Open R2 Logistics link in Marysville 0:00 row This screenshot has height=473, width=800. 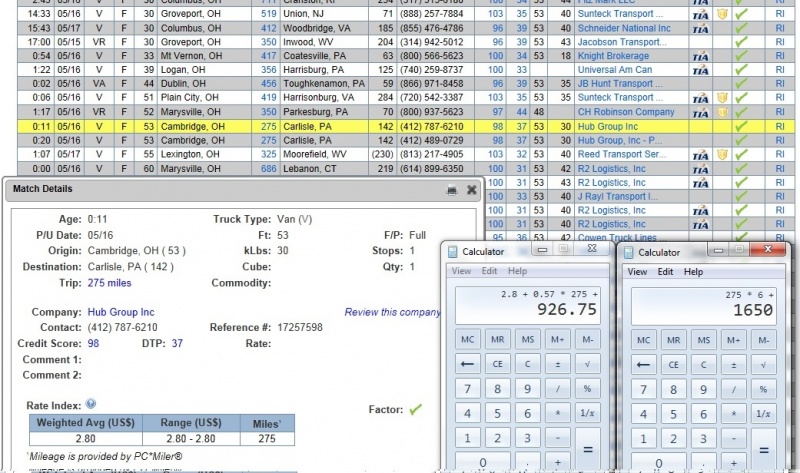[611, 168]
